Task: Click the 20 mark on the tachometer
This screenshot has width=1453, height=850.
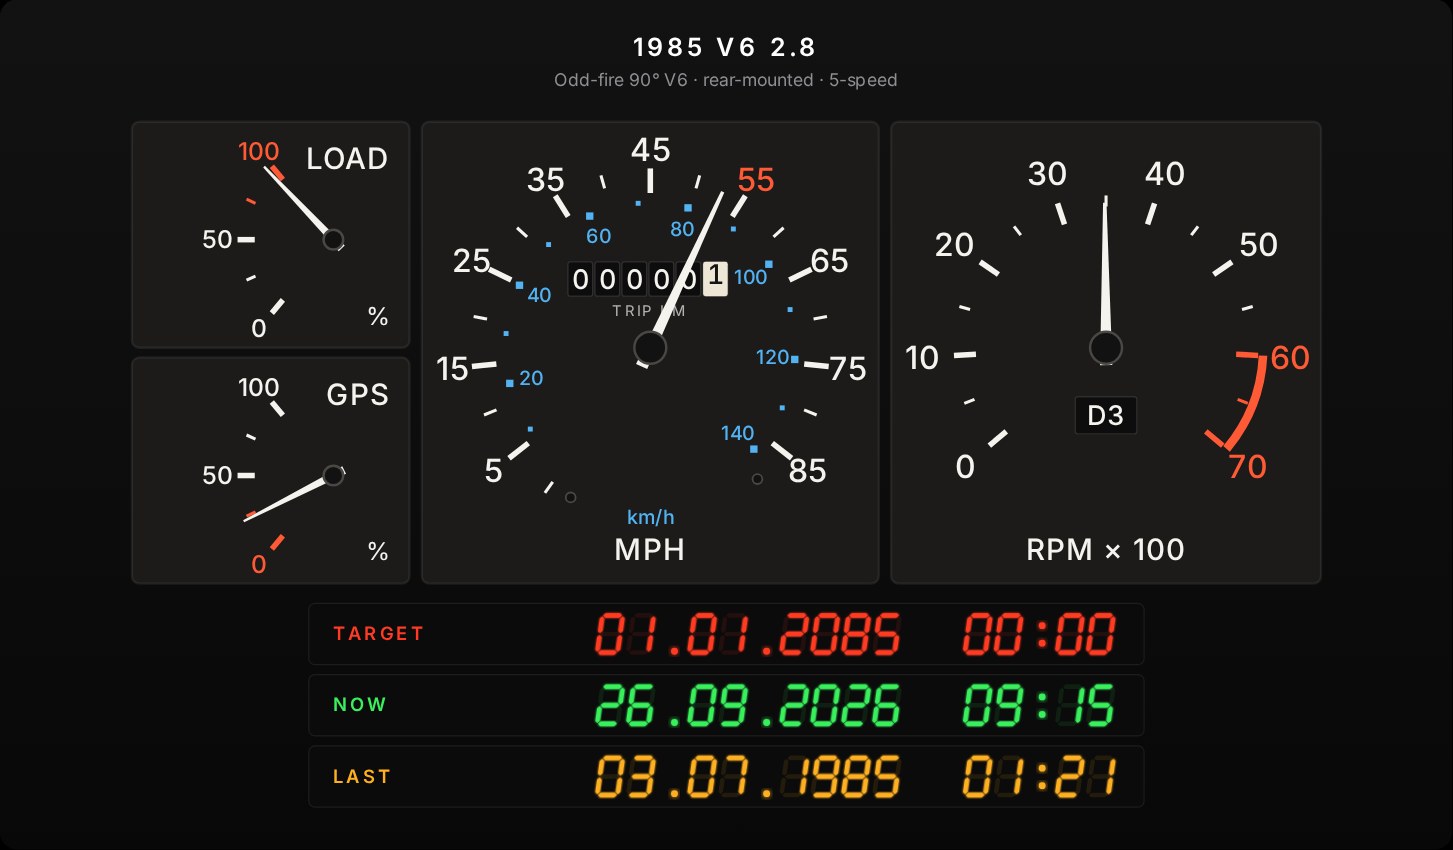Action: pyautogui.click(x=954, y=245)
